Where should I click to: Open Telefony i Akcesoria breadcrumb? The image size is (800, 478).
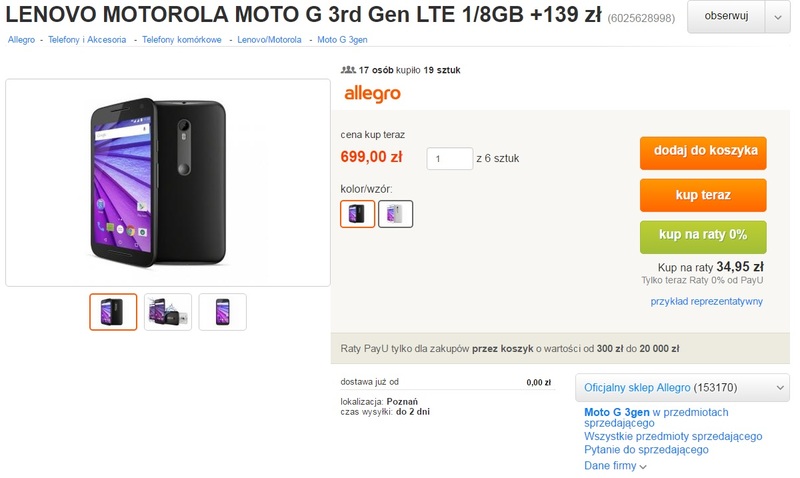pos(87,40)
